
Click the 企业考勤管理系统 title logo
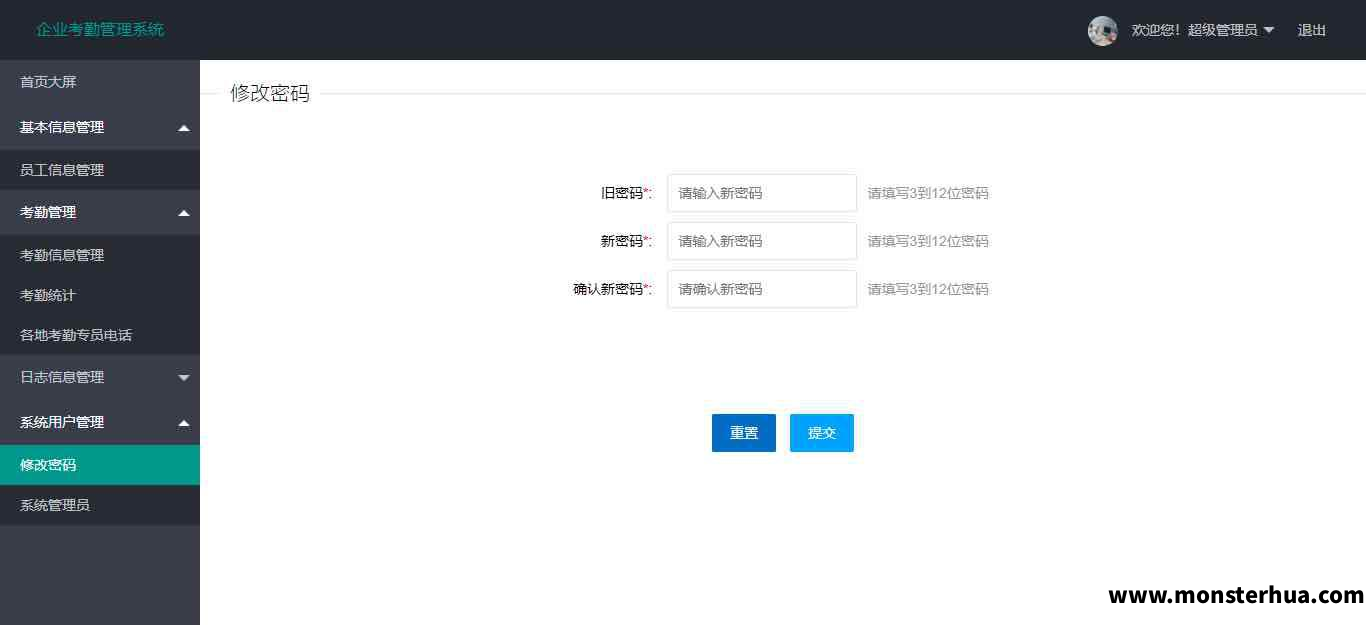(x=100, y=29)
